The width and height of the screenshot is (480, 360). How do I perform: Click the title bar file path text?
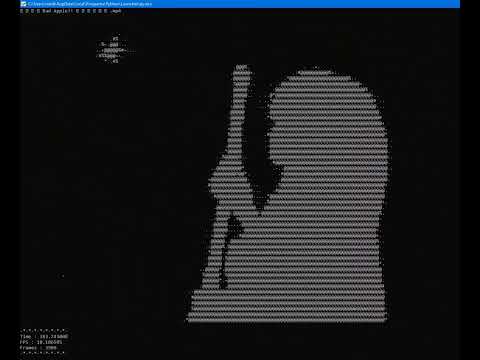tap(90, 4)
